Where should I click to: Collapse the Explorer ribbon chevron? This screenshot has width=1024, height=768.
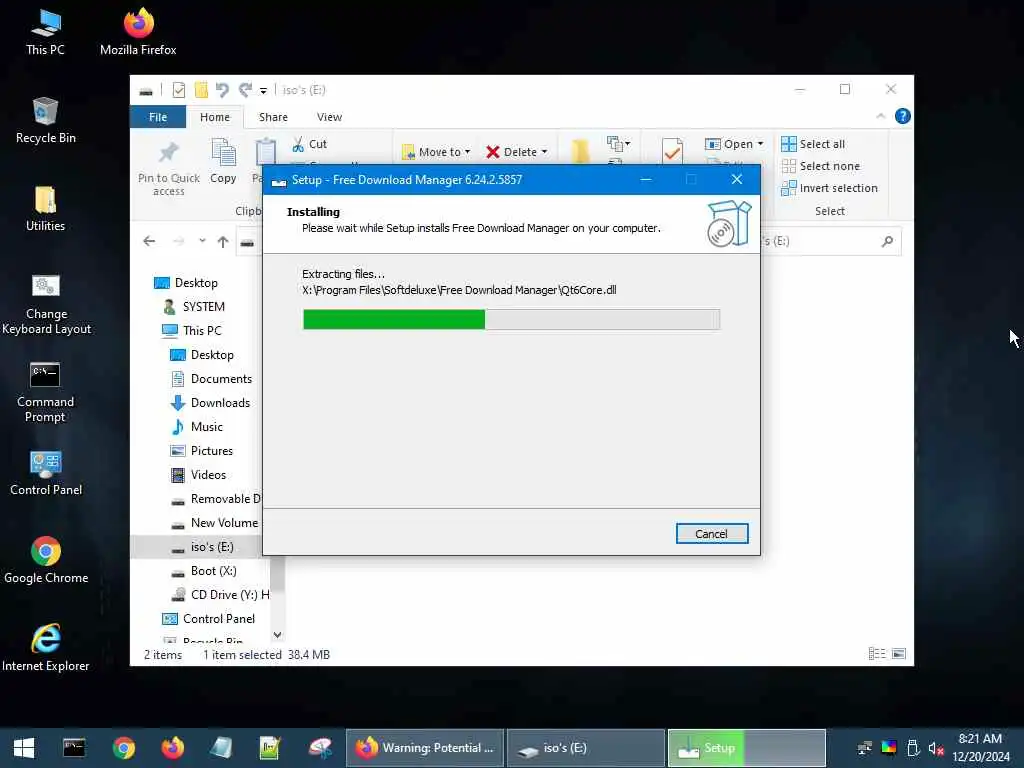[x=880, y=116]
